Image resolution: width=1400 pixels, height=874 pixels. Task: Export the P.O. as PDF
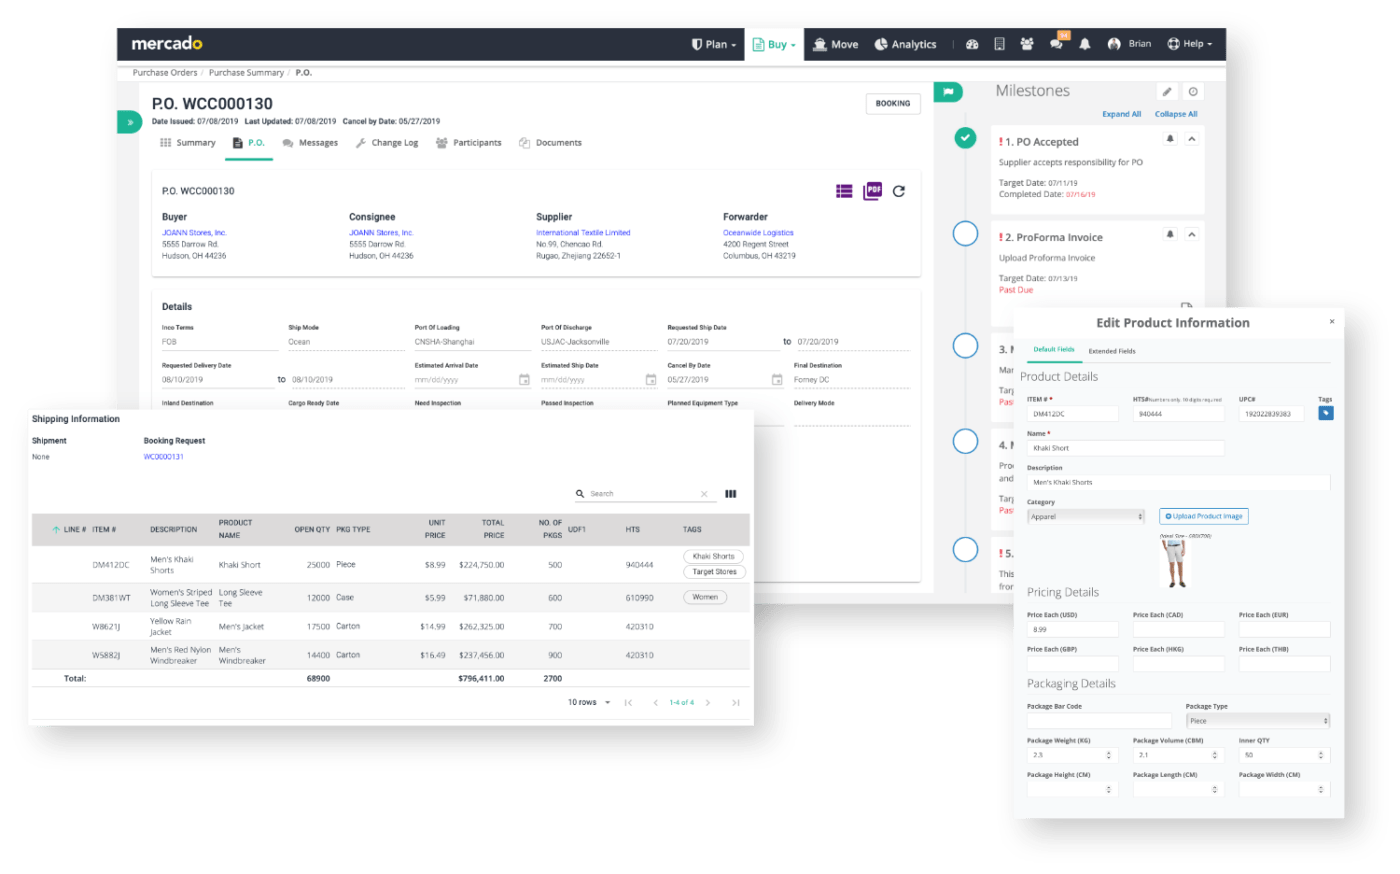872,191
